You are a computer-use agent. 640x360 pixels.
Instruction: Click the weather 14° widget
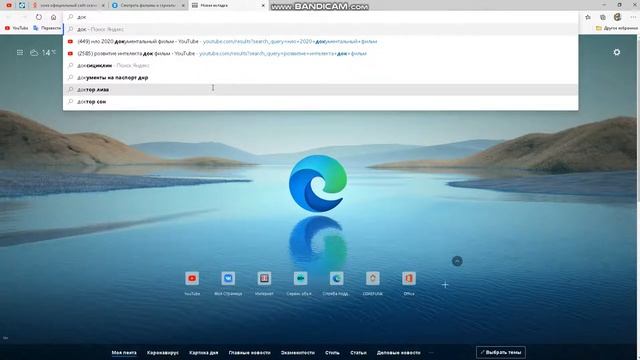(43, 53)
